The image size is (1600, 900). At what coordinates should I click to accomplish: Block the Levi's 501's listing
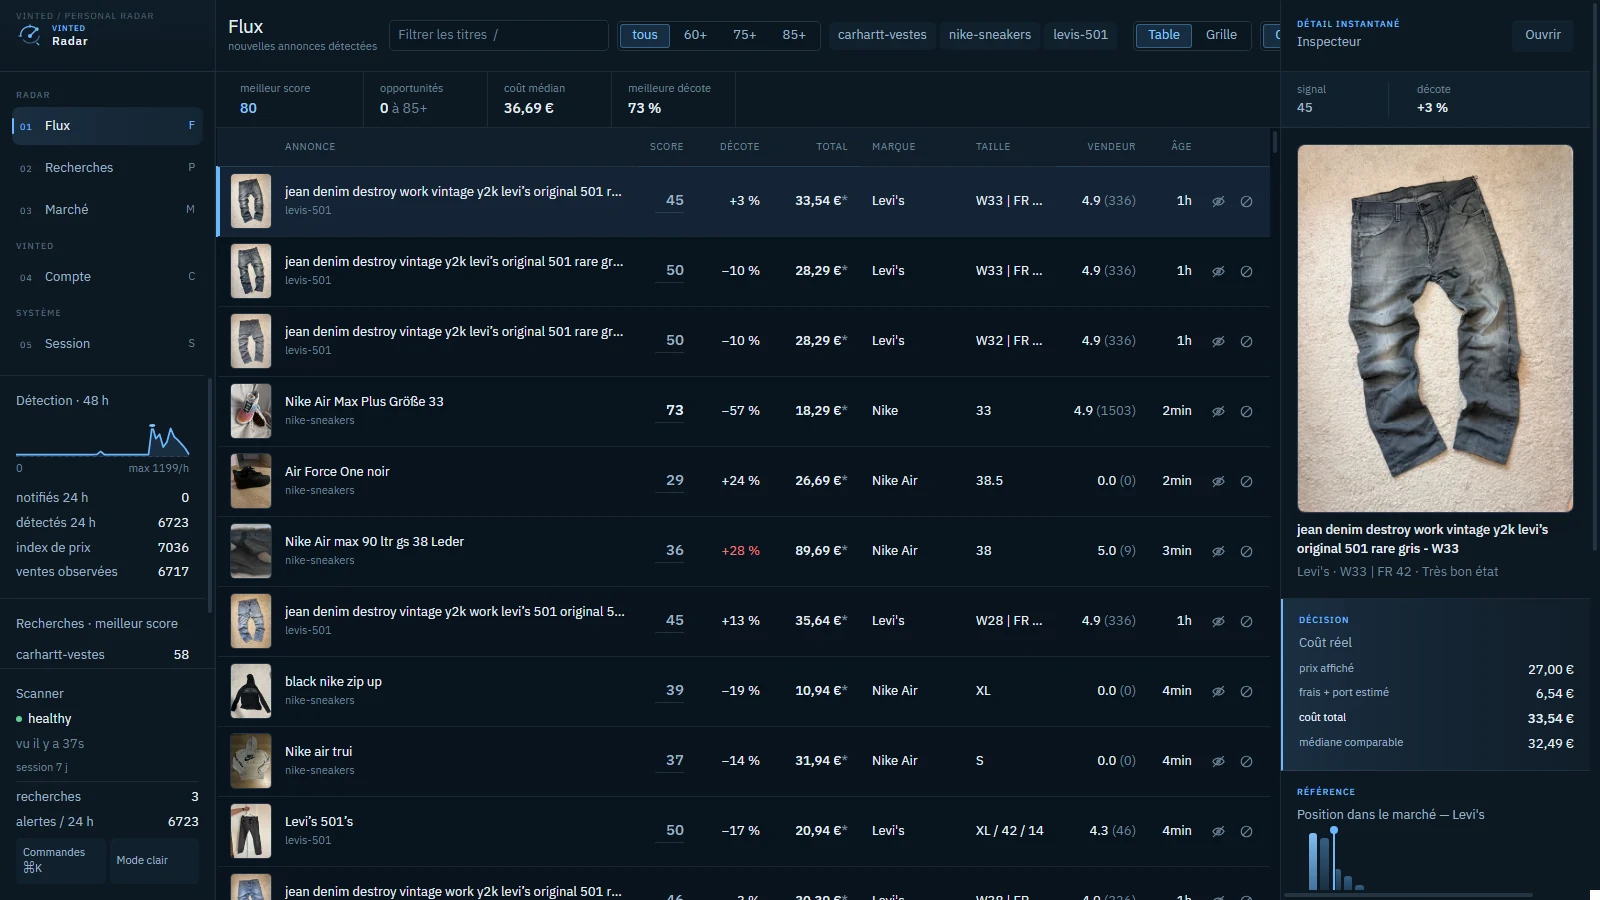1246,831
